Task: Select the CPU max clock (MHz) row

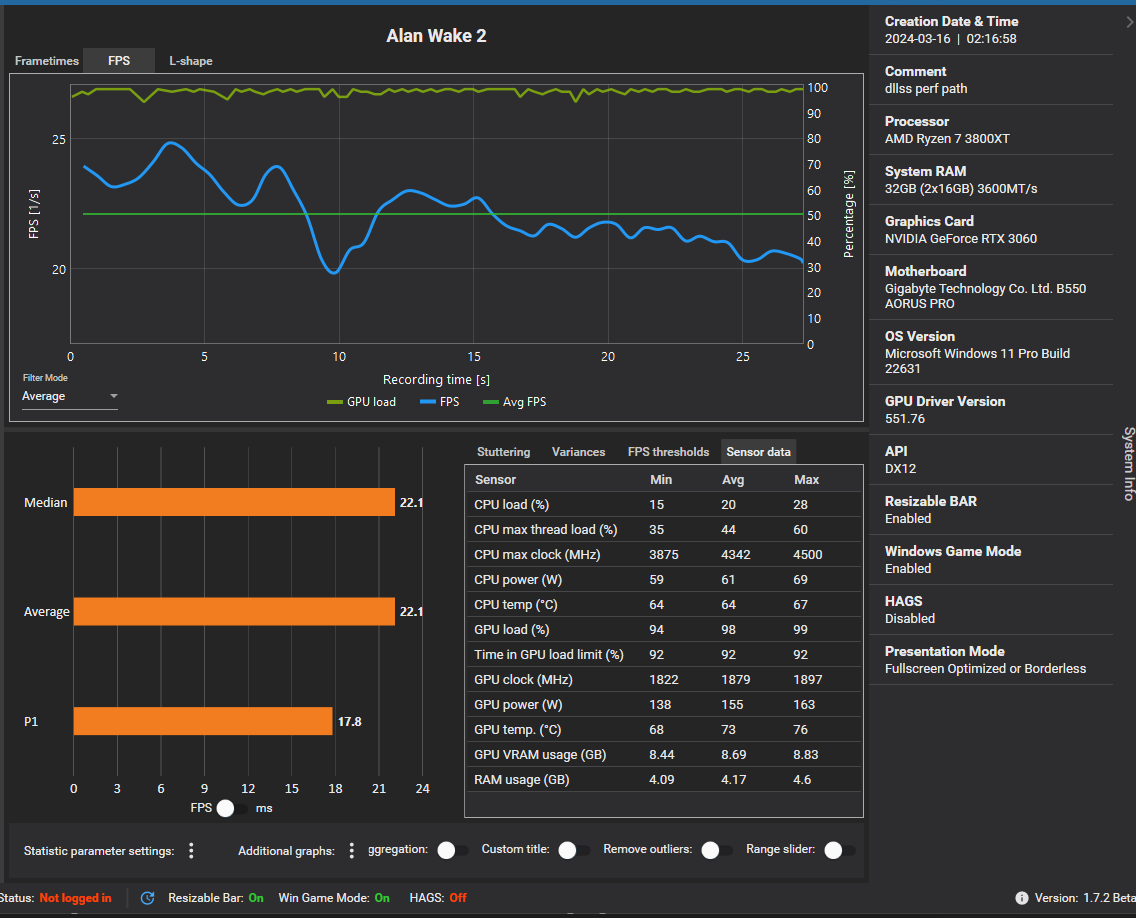Action: click(x=664, y=554)
